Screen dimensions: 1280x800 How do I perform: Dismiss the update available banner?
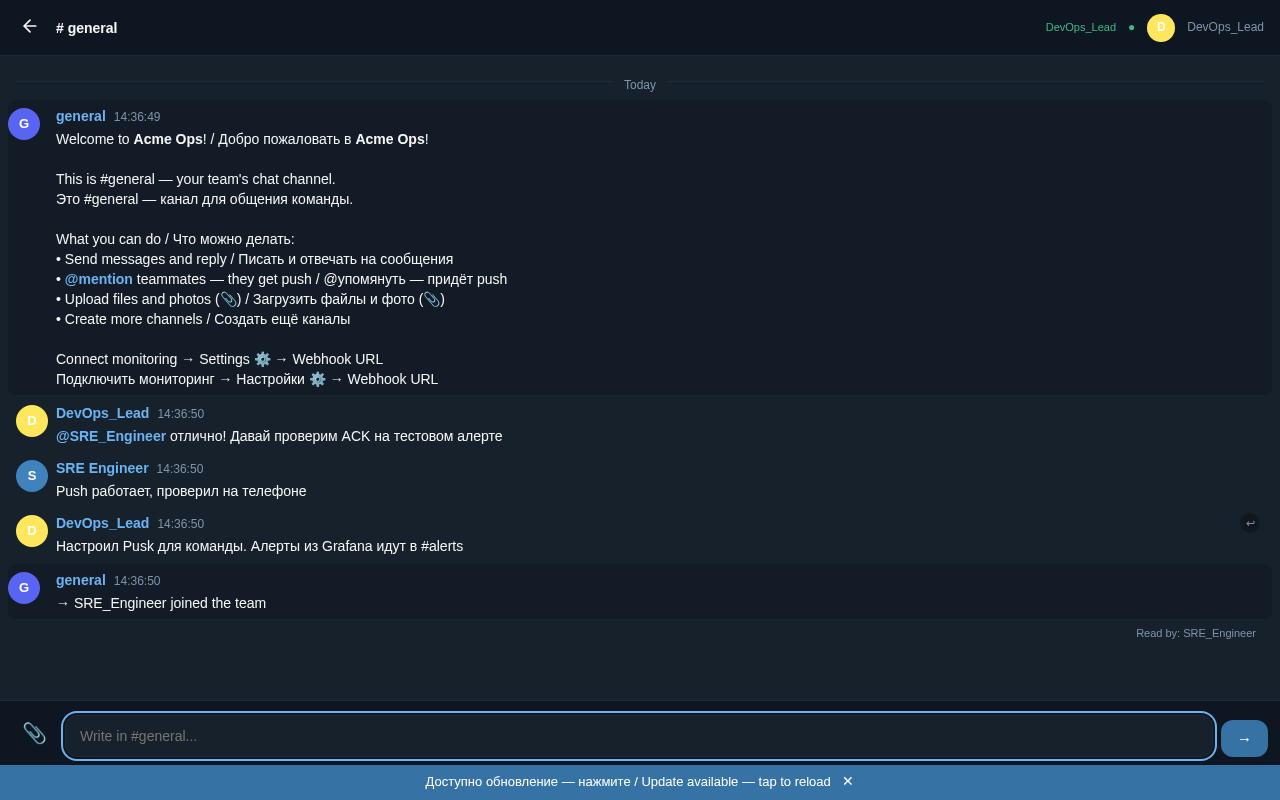coord(848,781)
